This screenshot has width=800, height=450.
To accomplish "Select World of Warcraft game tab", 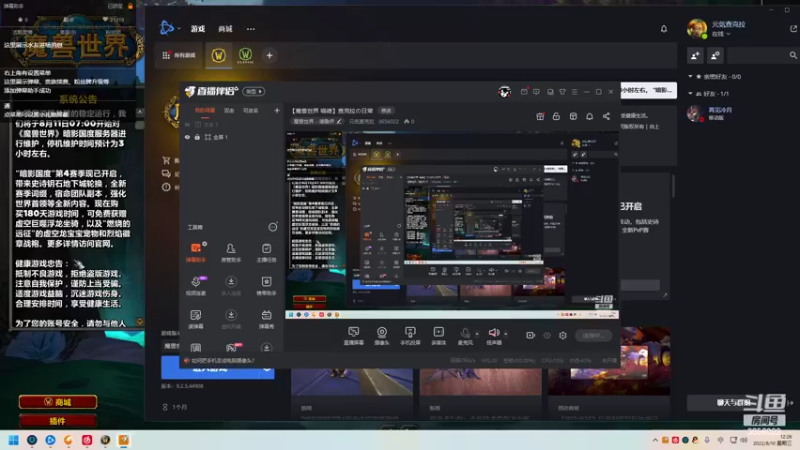I will coord(218,55).
